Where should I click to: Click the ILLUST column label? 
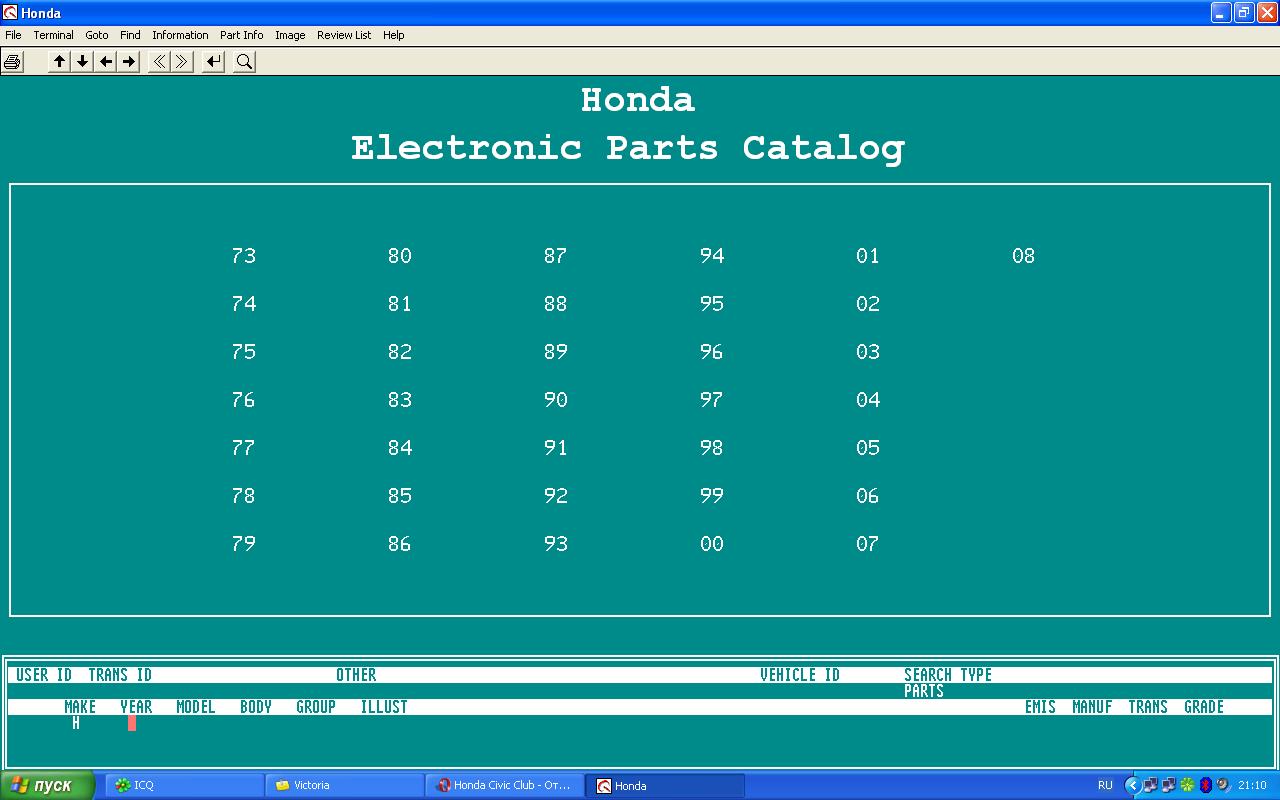coord(384,707)
